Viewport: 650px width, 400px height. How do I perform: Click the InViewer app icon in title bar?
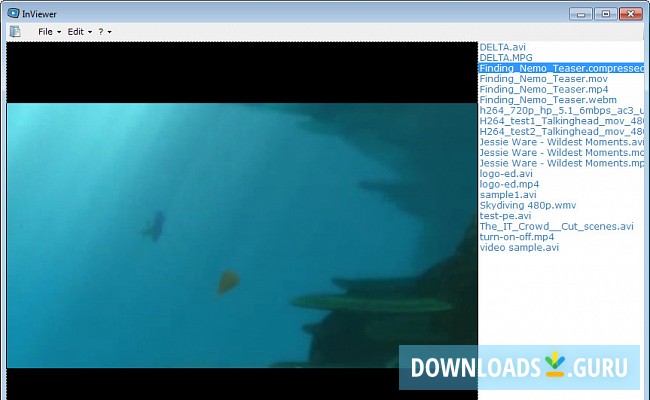click(x=13, y=13)
